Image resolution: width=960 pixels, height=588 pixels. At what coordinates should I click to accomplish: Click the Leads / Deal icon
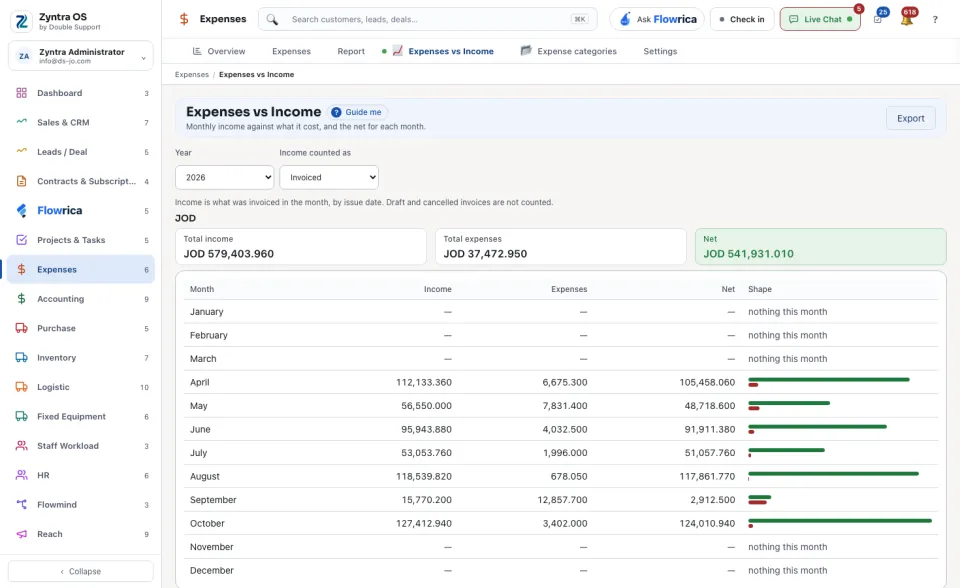tap(21, 151)
